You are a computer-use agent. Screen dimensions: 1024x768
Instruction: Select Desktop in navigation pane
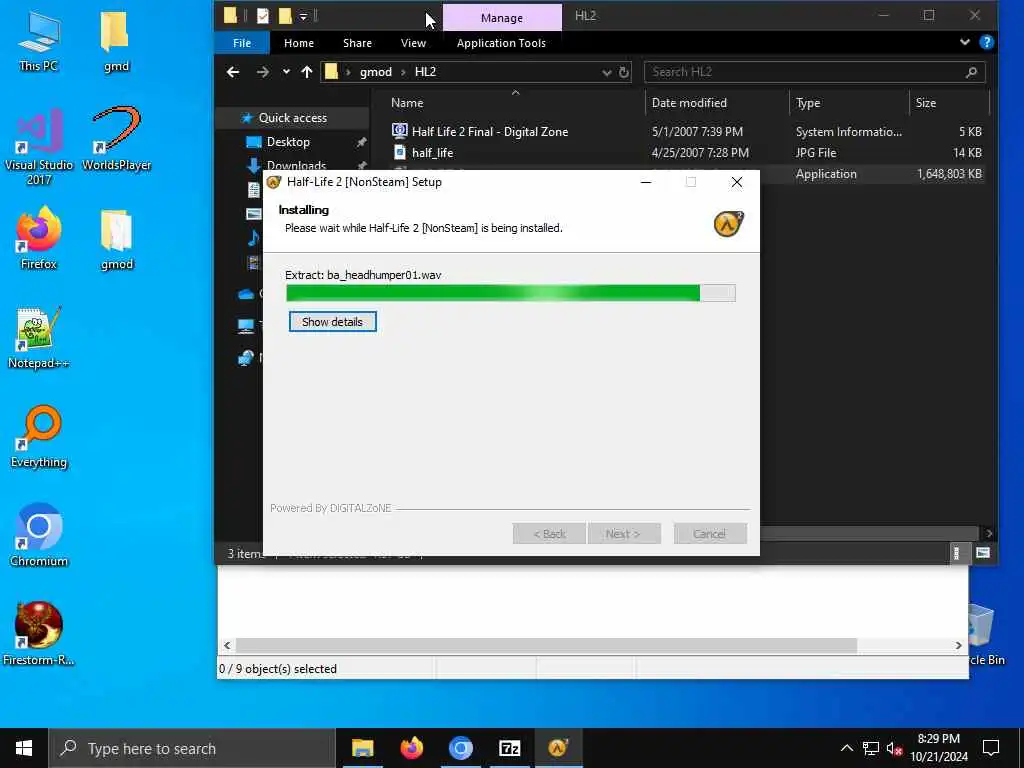(x=288, y=142)
